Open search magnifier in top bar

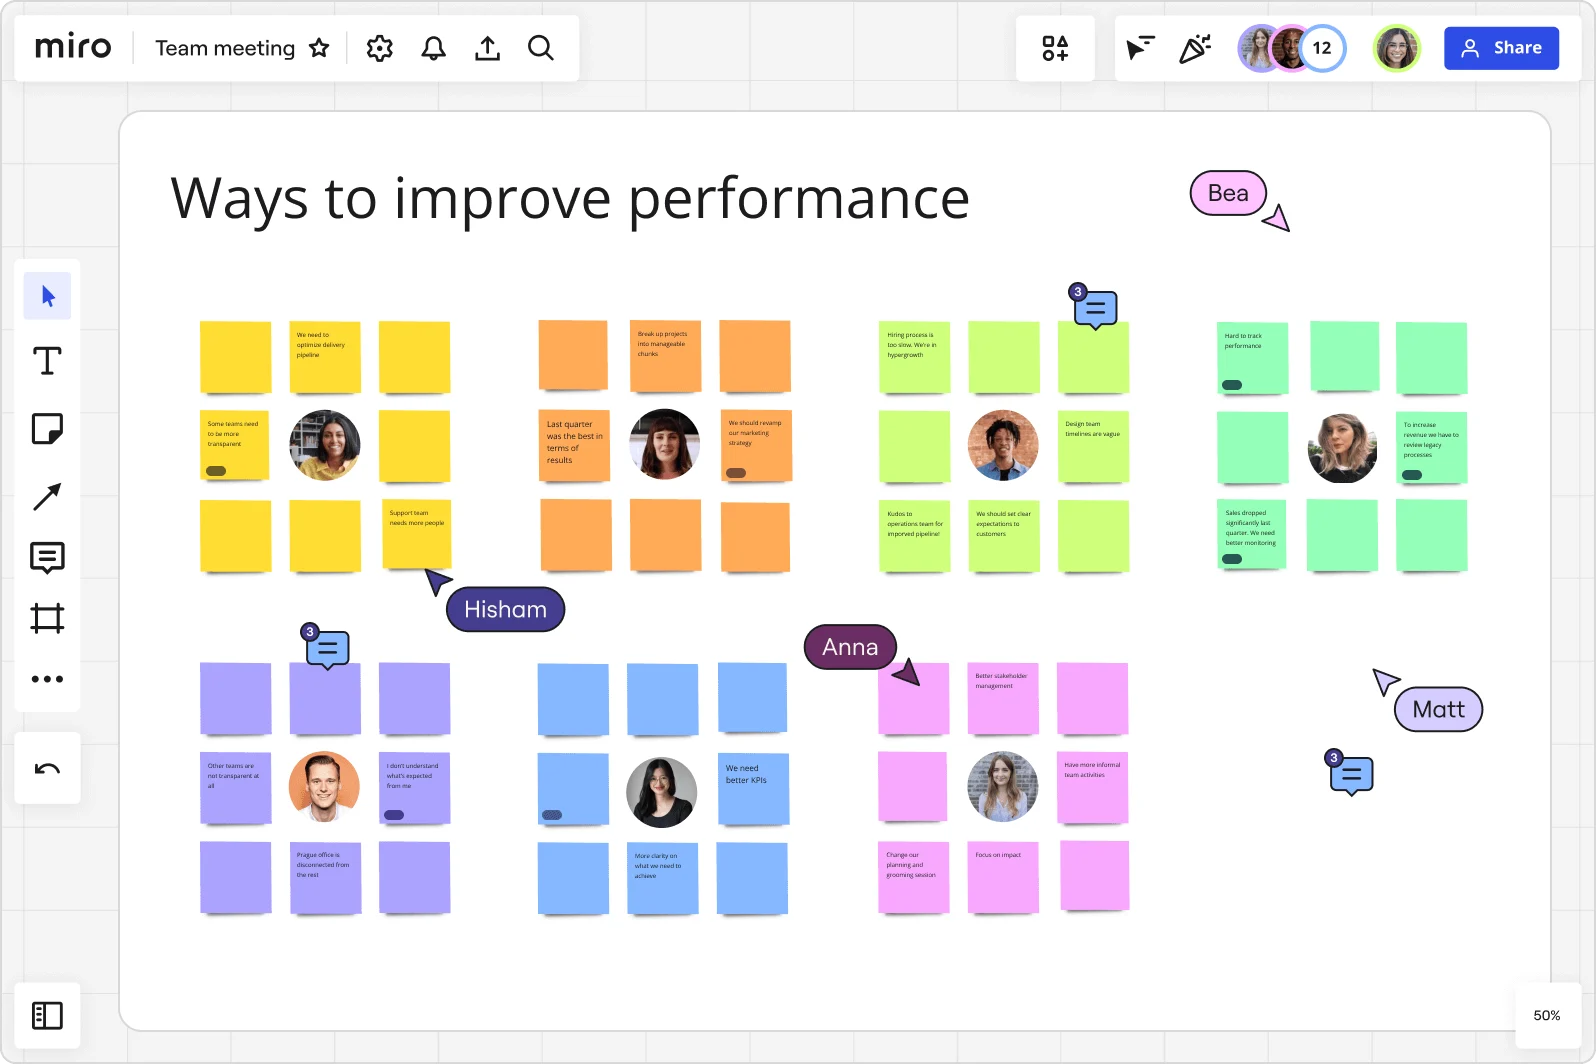(541, 48)
